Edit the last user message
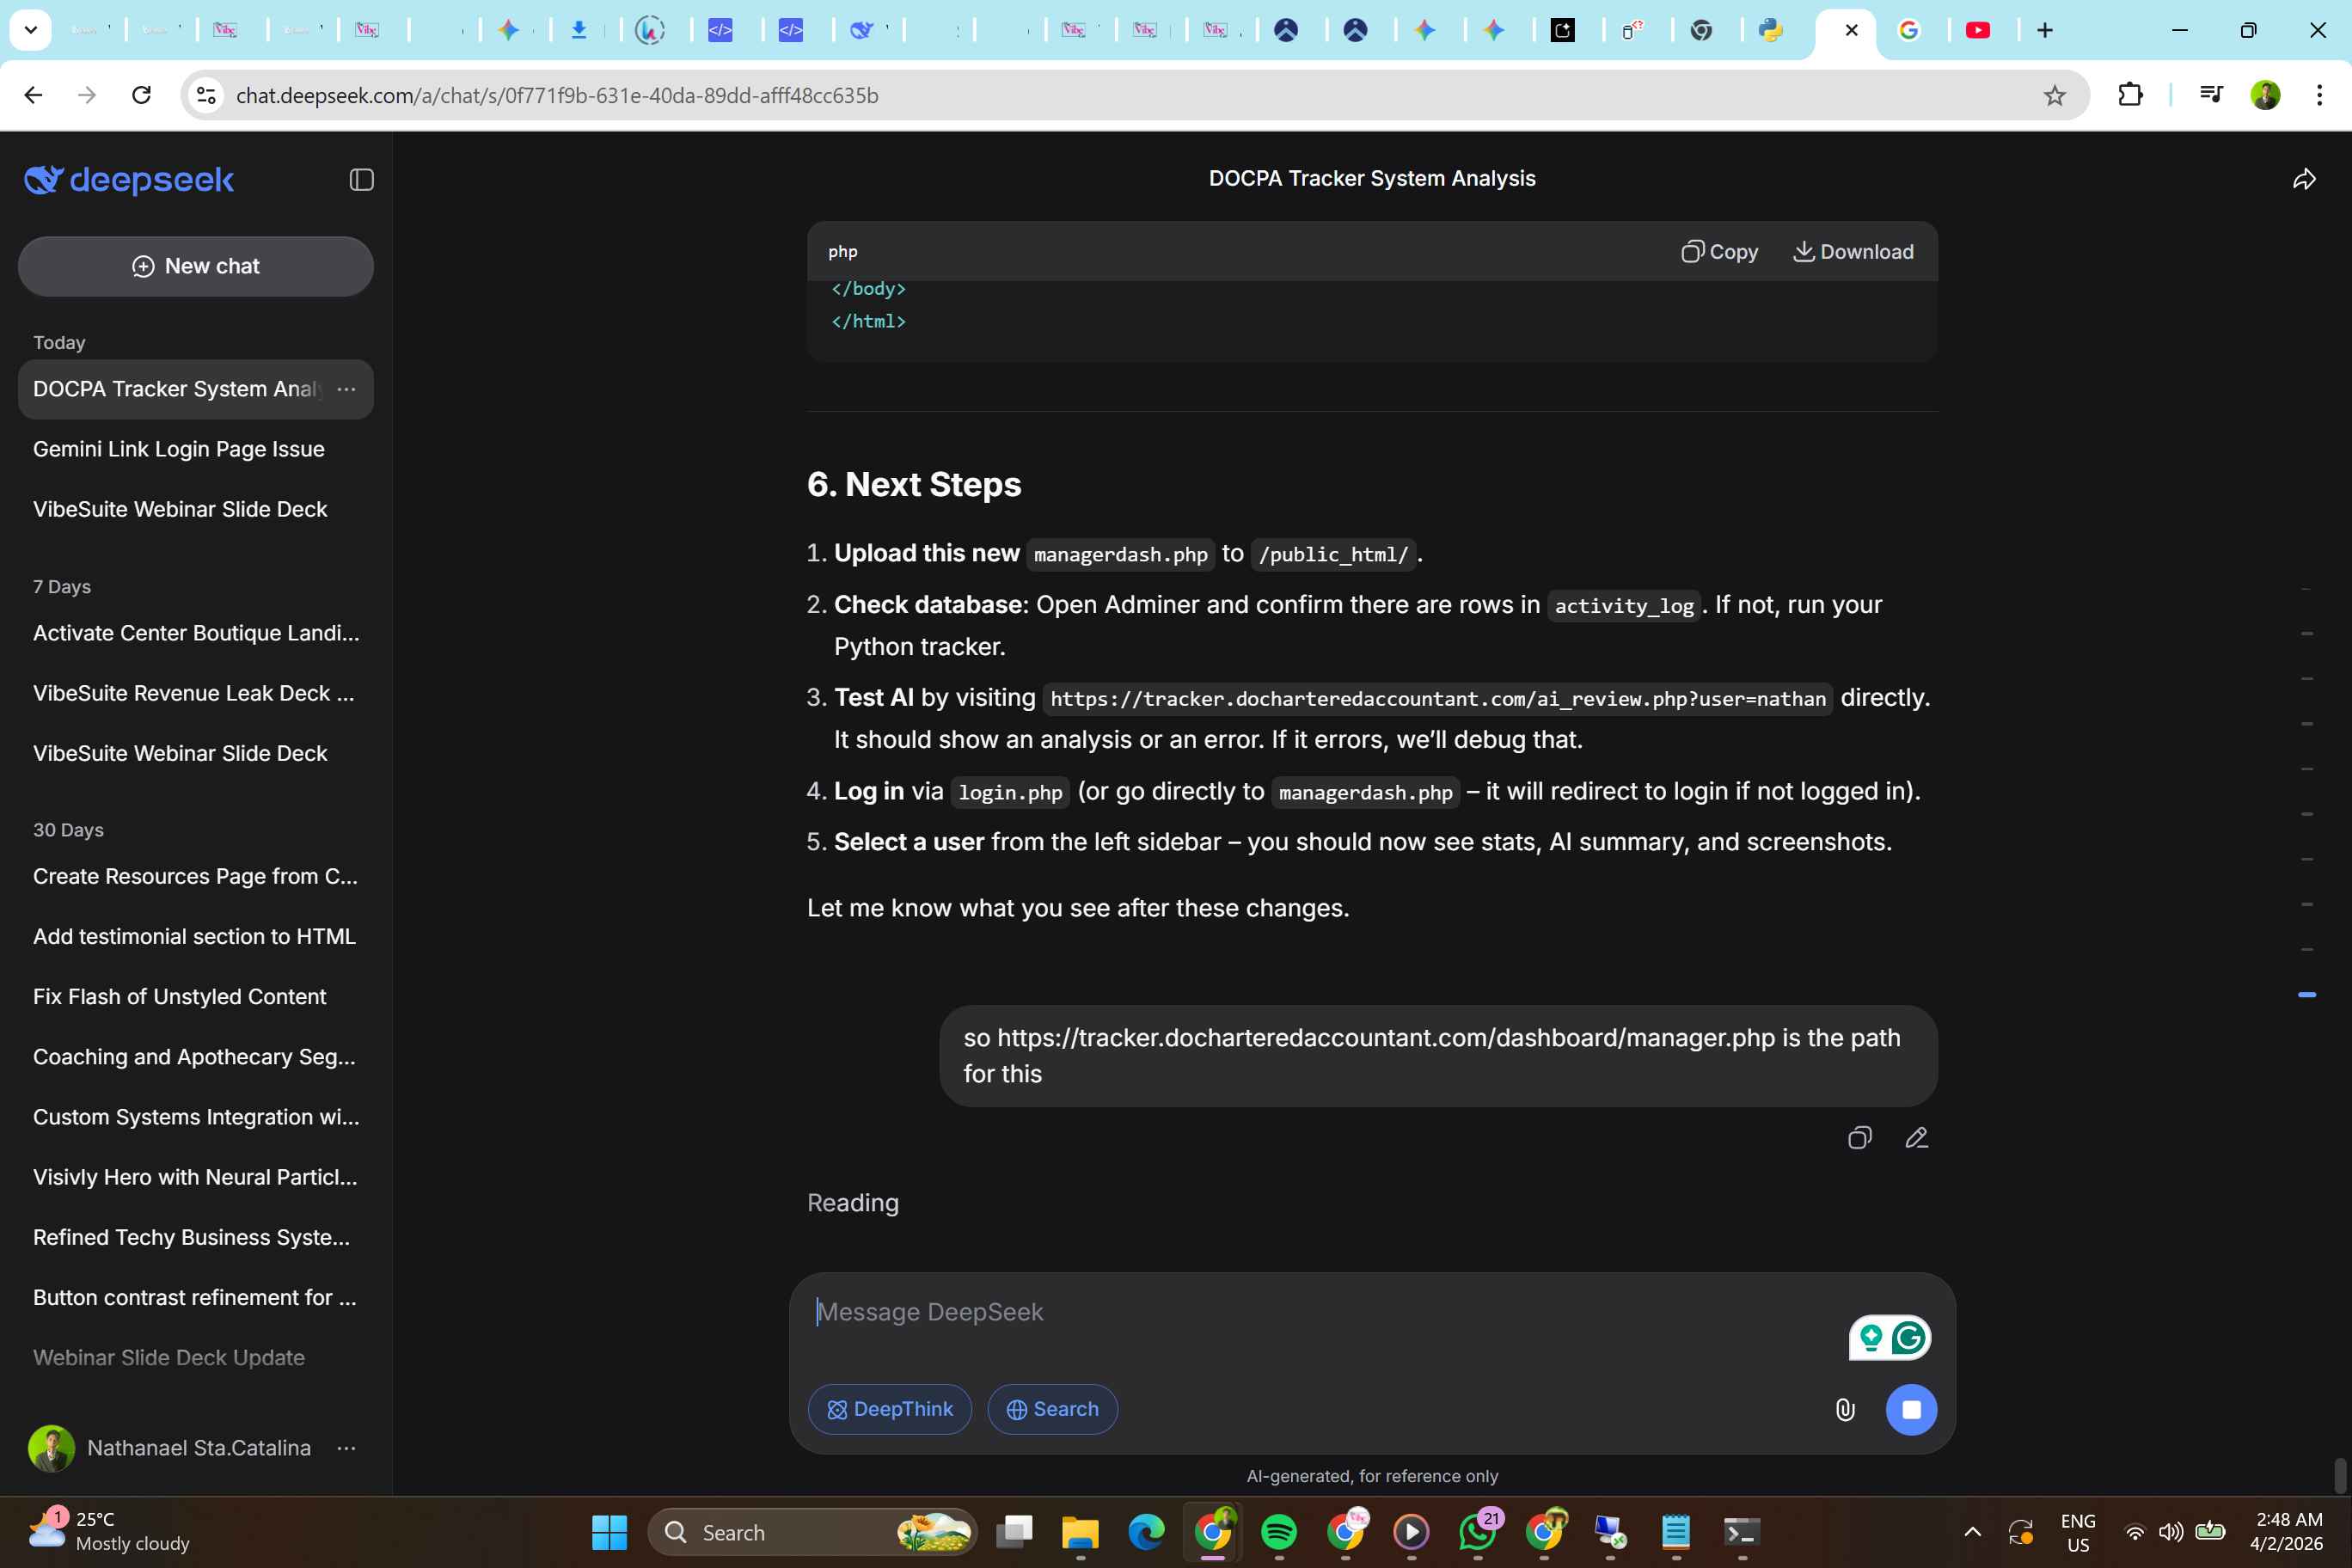 tap(1916, 1138)
